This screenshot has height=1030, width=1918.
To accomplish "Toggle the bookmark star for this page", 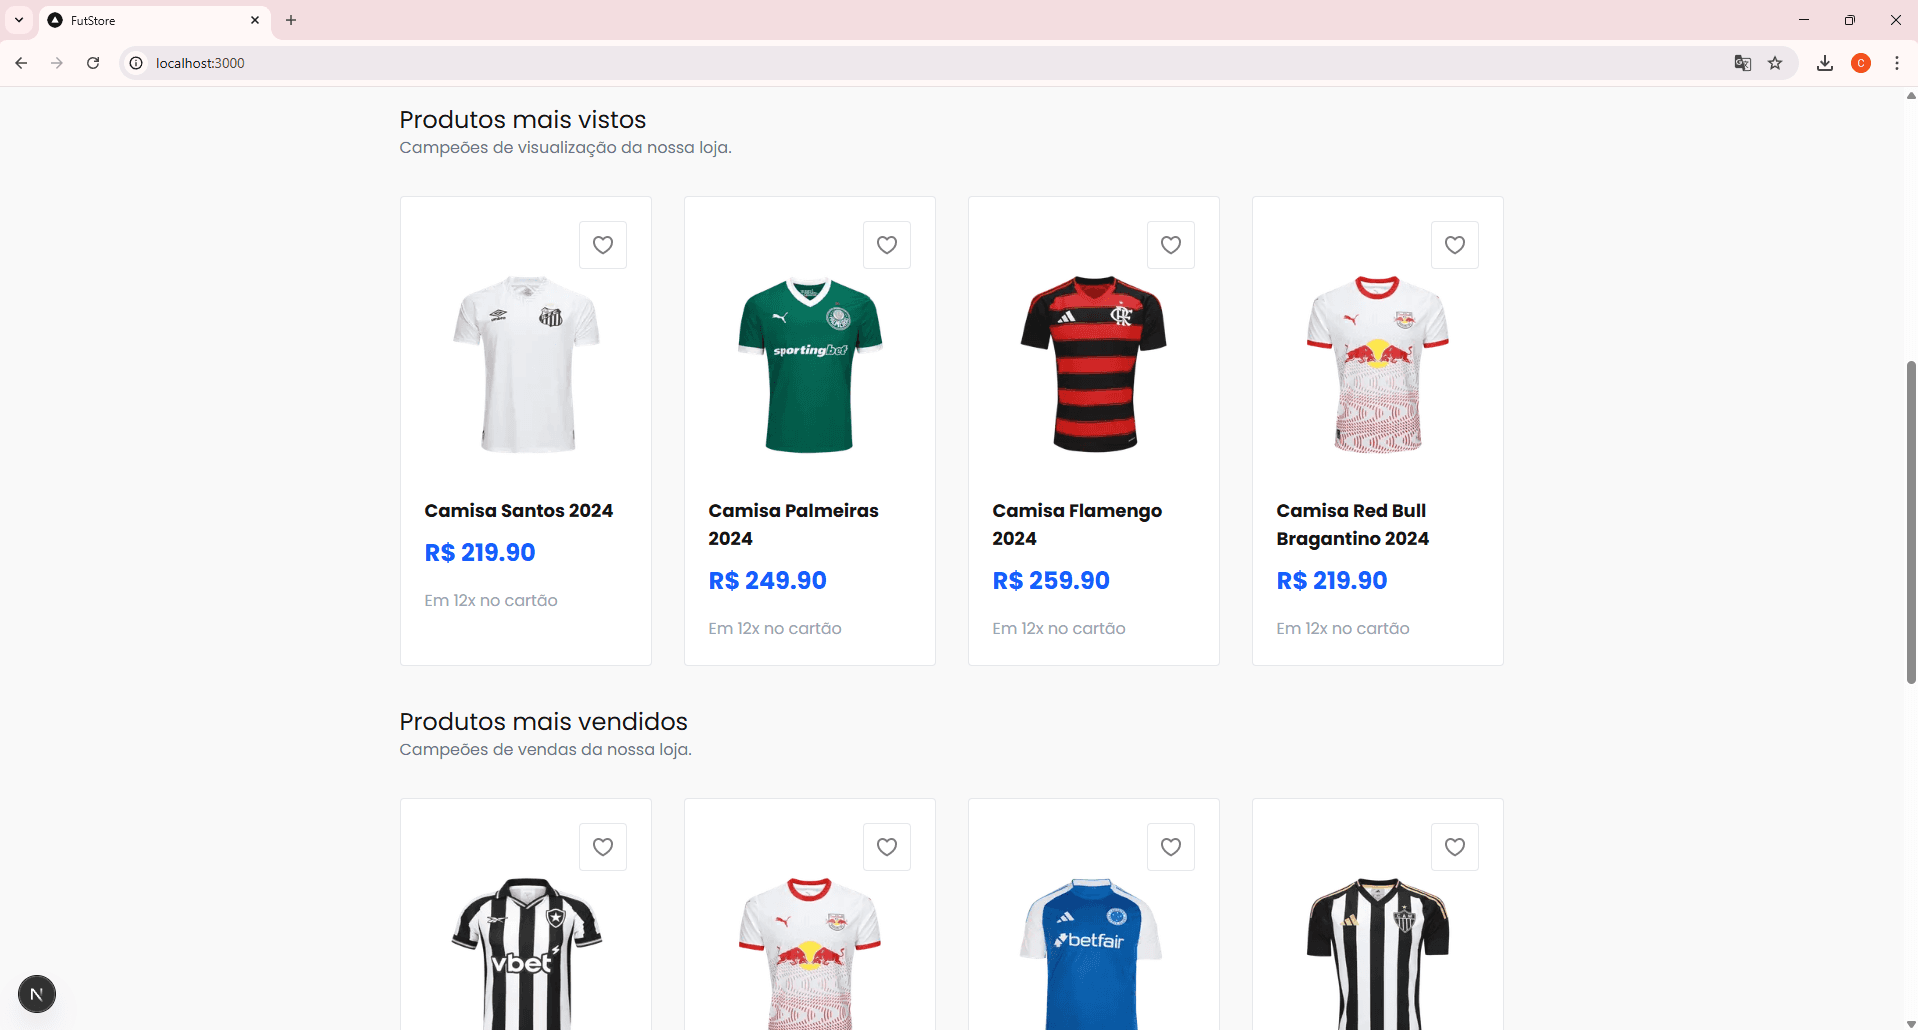I will coord(1776,62).
